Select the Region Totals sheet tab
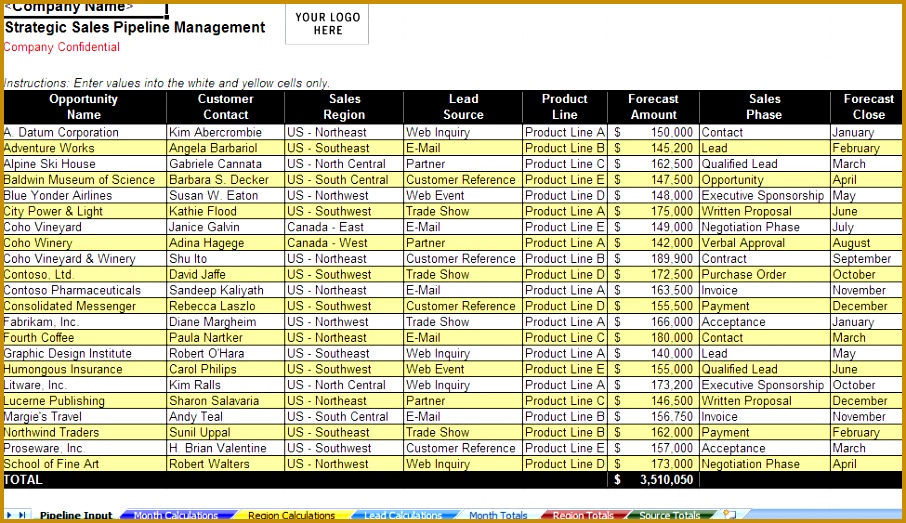The height and width of the screenshot is (523, 906). click(583, 515)
